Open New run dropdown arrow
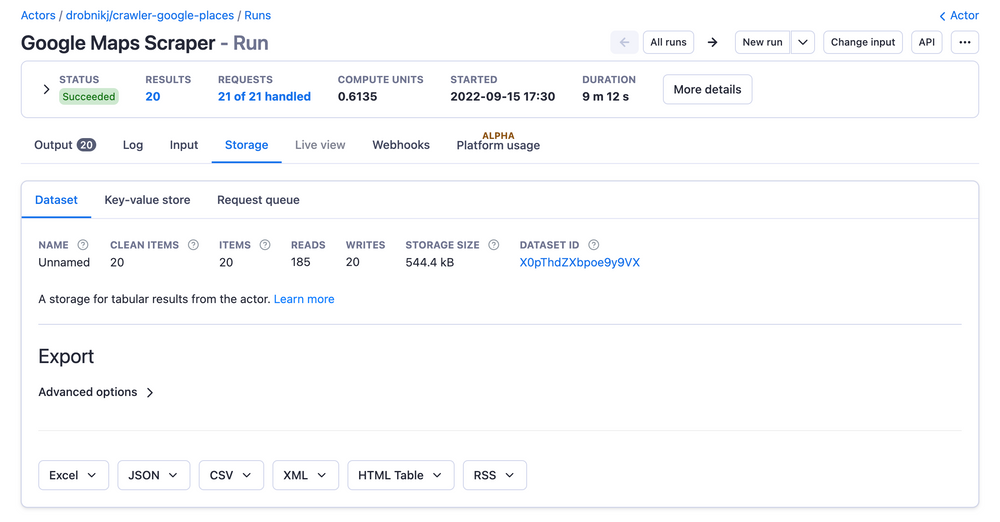This screenshot has height=522, width=1000. pos(803,42)
